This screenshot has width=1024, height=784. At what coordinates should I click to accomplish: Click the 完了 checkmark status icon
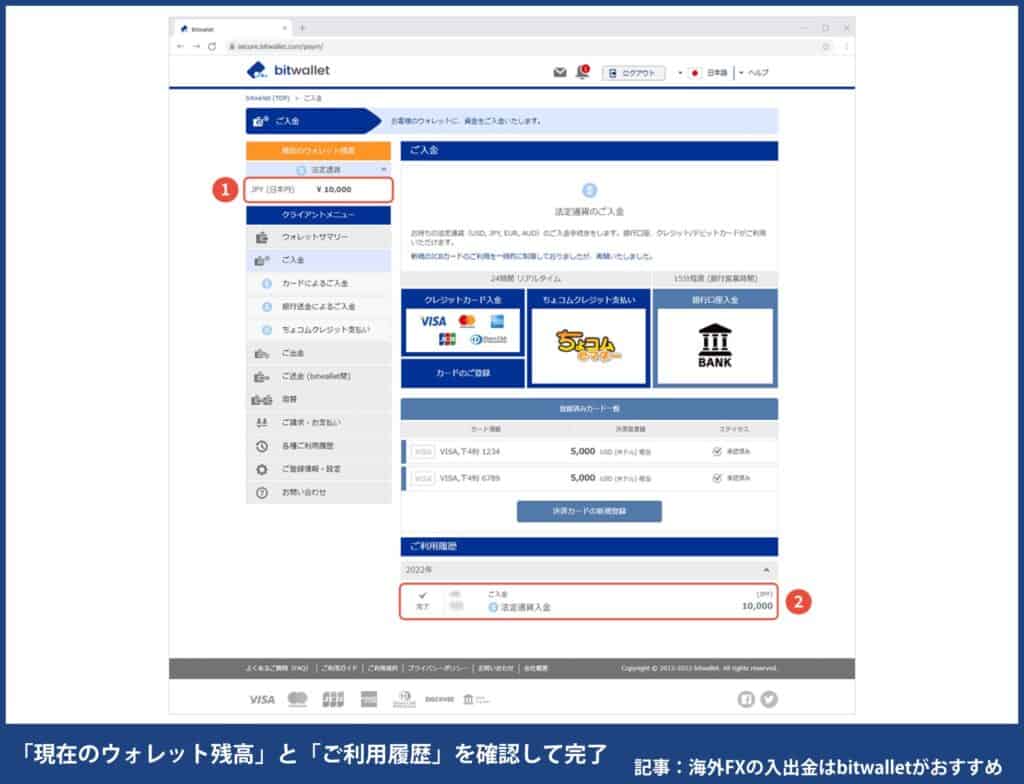423,595
